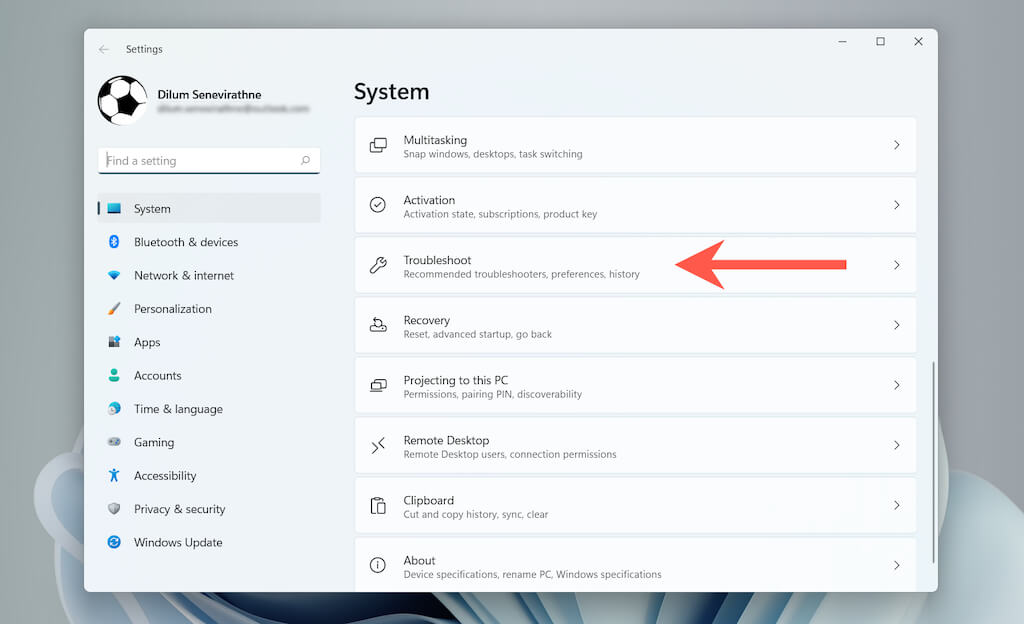Image resolution: width=1024 pixels, height=624 pixels.
Task: Click the Multitasking windows icon
Action: (378, 146)
